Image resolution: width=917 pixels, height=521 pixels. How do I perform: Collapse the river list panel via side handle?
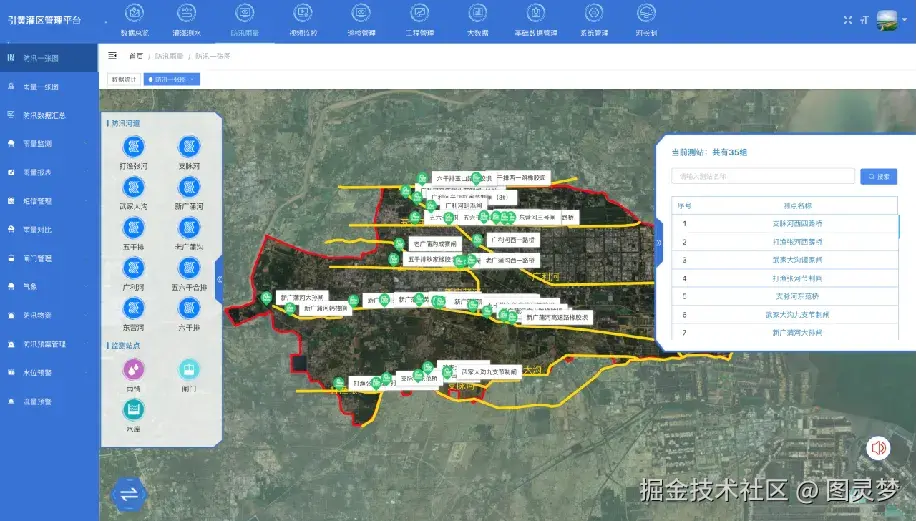219,280
